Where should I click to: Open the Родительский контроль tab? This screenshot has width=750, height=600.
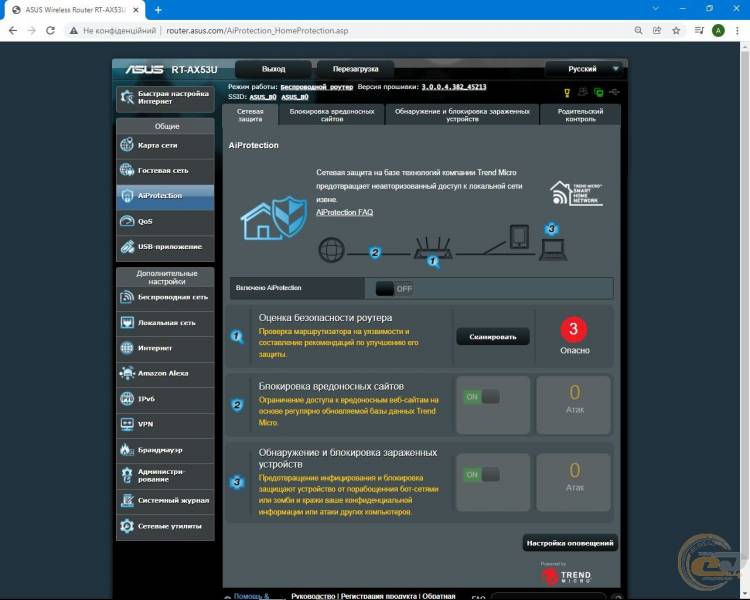(580, 115)
